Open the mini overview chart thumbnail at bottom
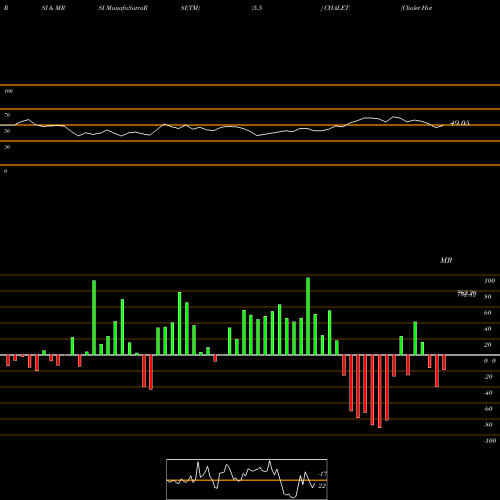The height and width of the screenshot is (500, 500). click(247, 479)
